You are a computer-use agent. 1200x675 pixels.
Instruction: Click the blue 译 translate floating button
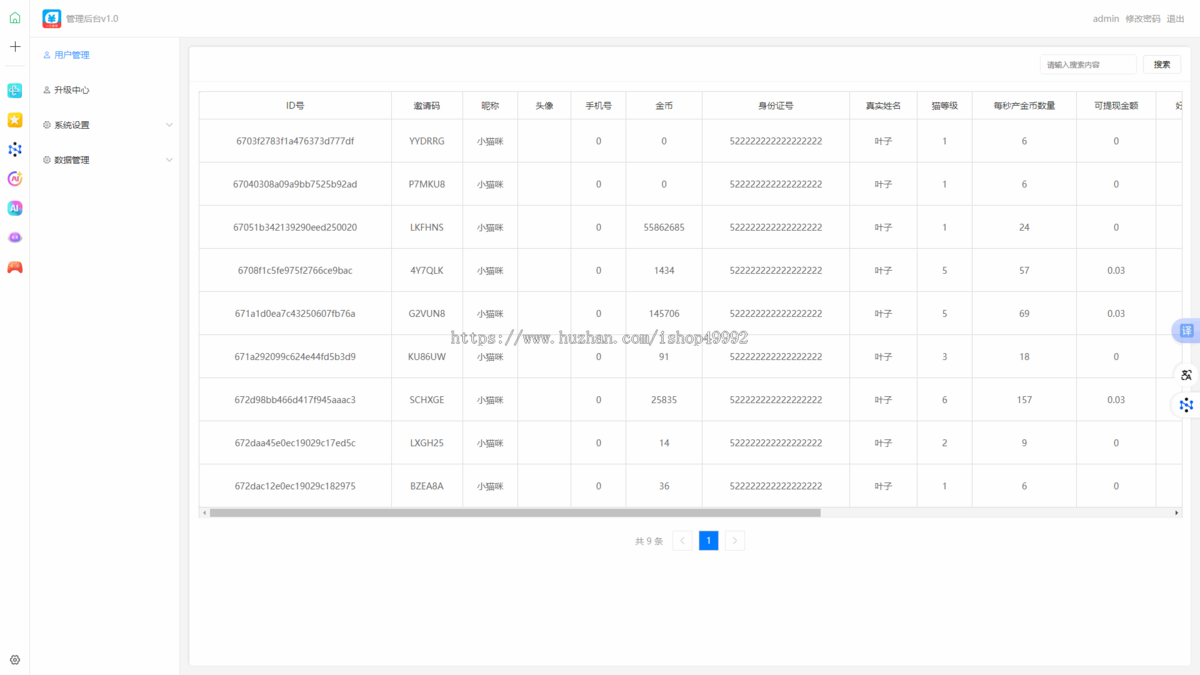1187,331
